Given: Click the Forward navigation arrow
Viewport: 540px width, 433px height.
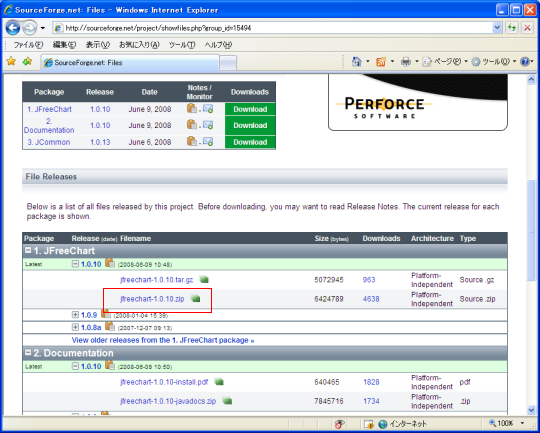Looking at the screenshot, I should click(29, 28).
